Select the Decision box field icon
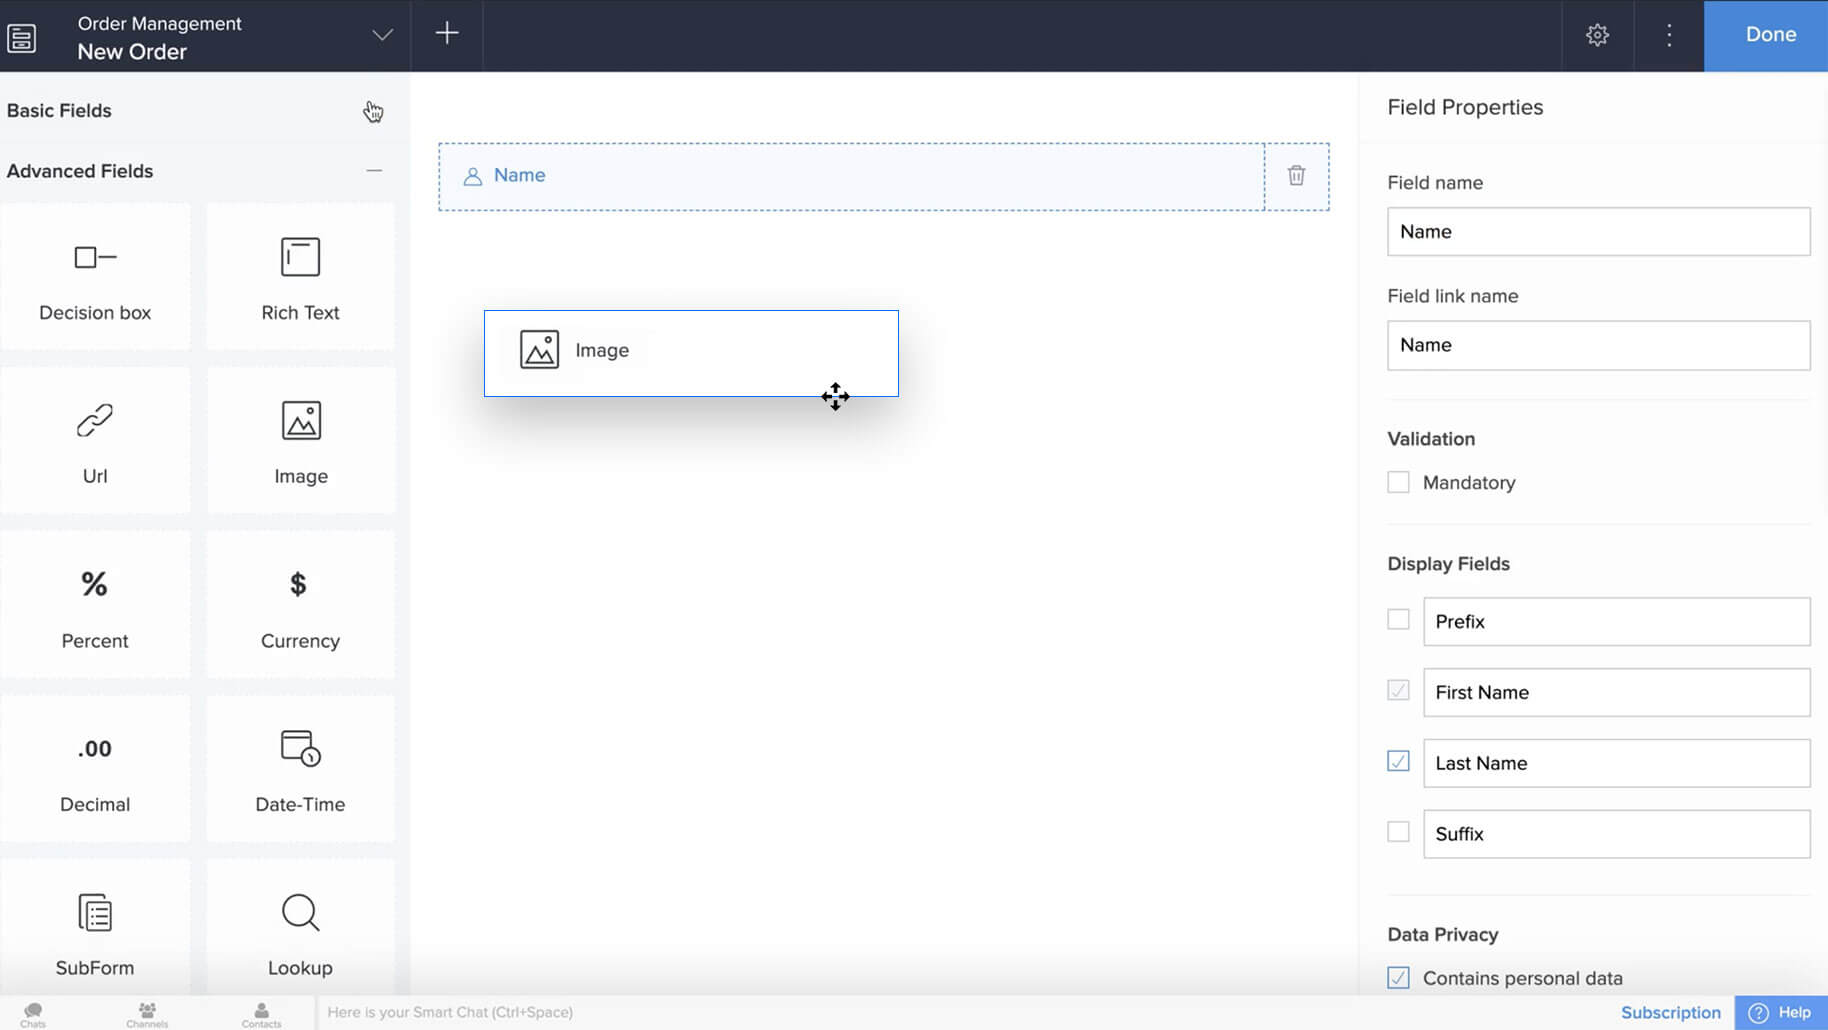This screenshot has height=1030, width=1828. (x=95, y=259)
